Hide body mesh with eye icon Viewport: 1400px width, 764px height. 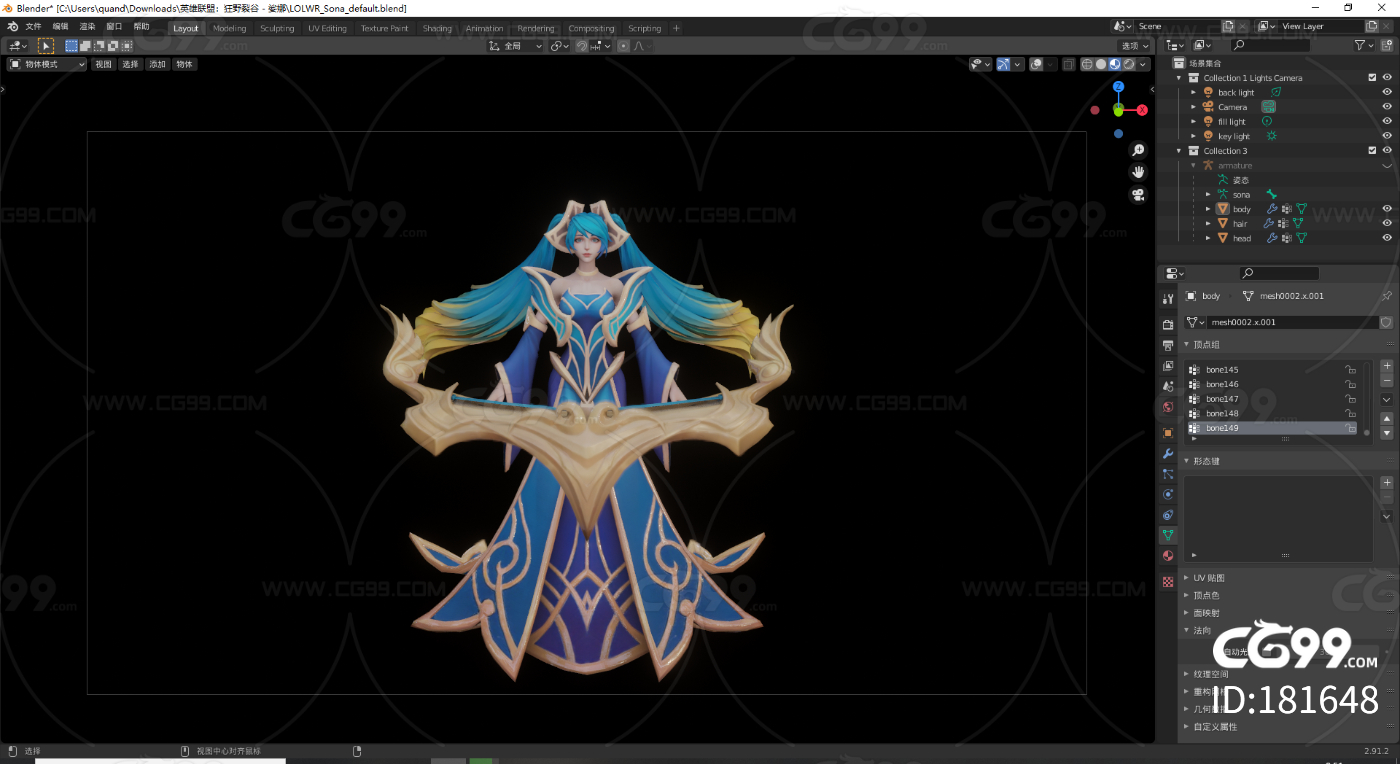click(x=1387, y=209)
